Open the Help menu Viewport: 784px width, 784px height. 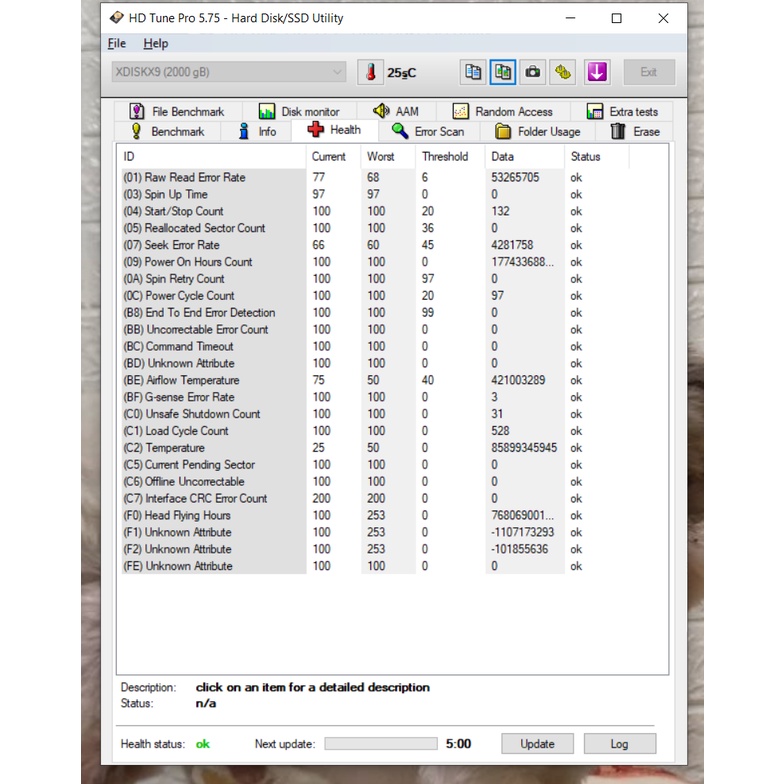pos(155,44)
